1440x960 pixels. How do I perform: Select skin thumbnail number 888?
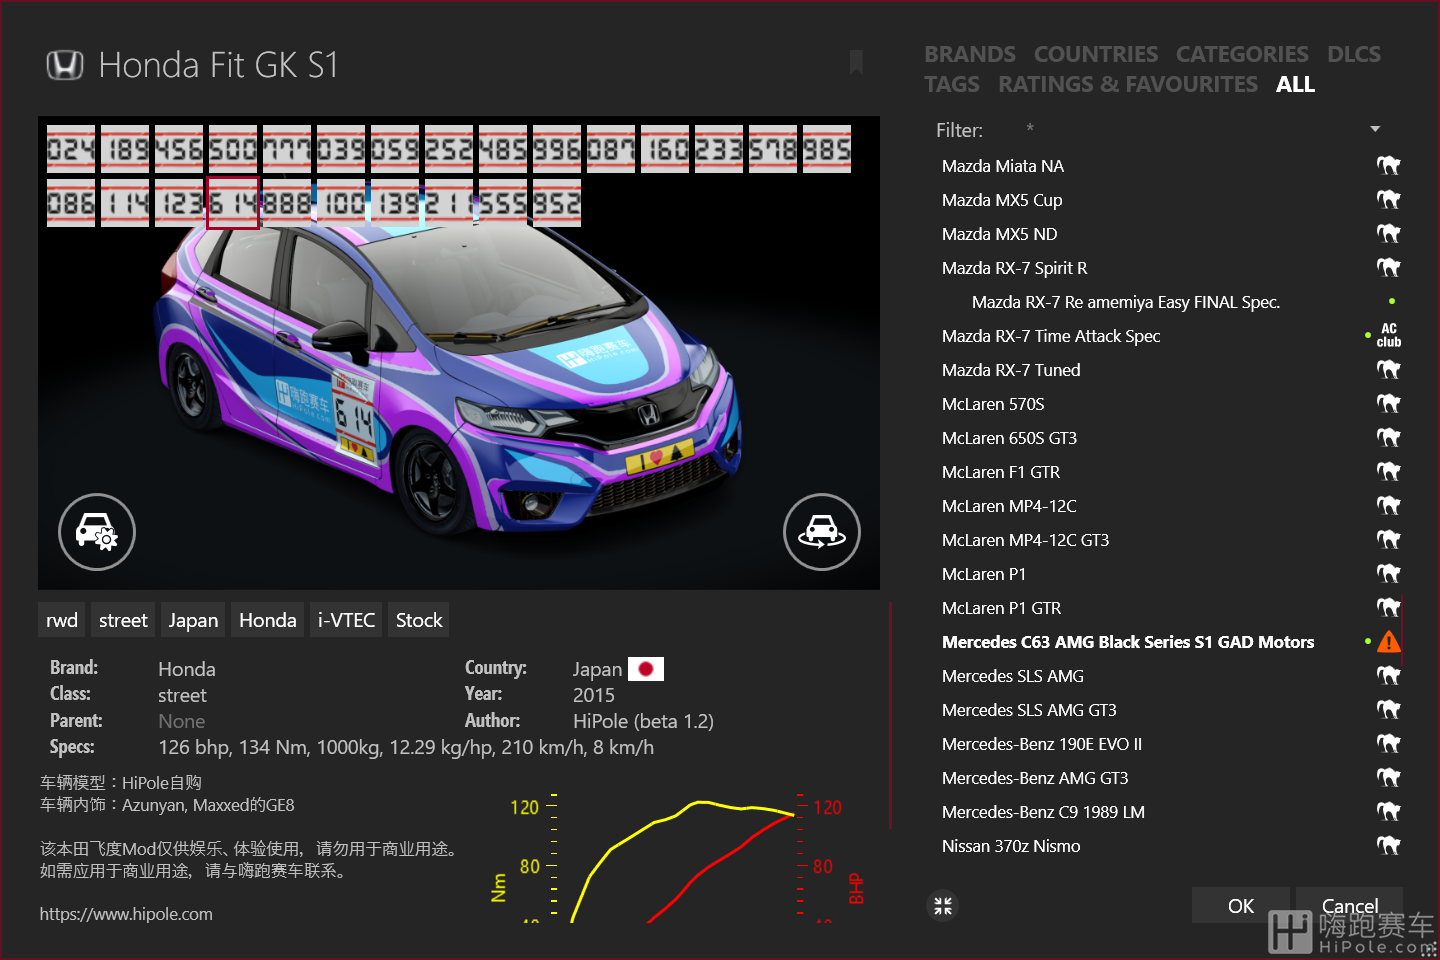pos(287,203)
